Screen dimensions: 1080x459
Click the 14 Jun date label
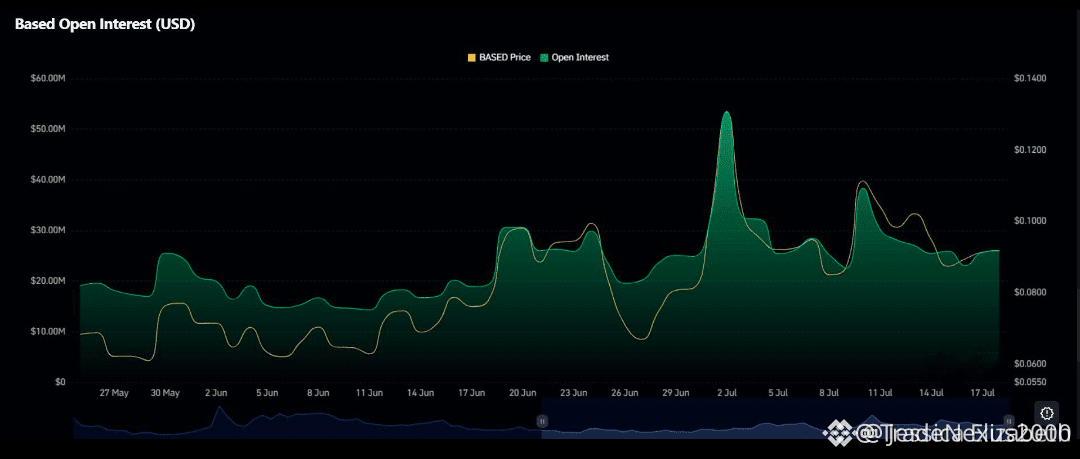click(421, 394)
